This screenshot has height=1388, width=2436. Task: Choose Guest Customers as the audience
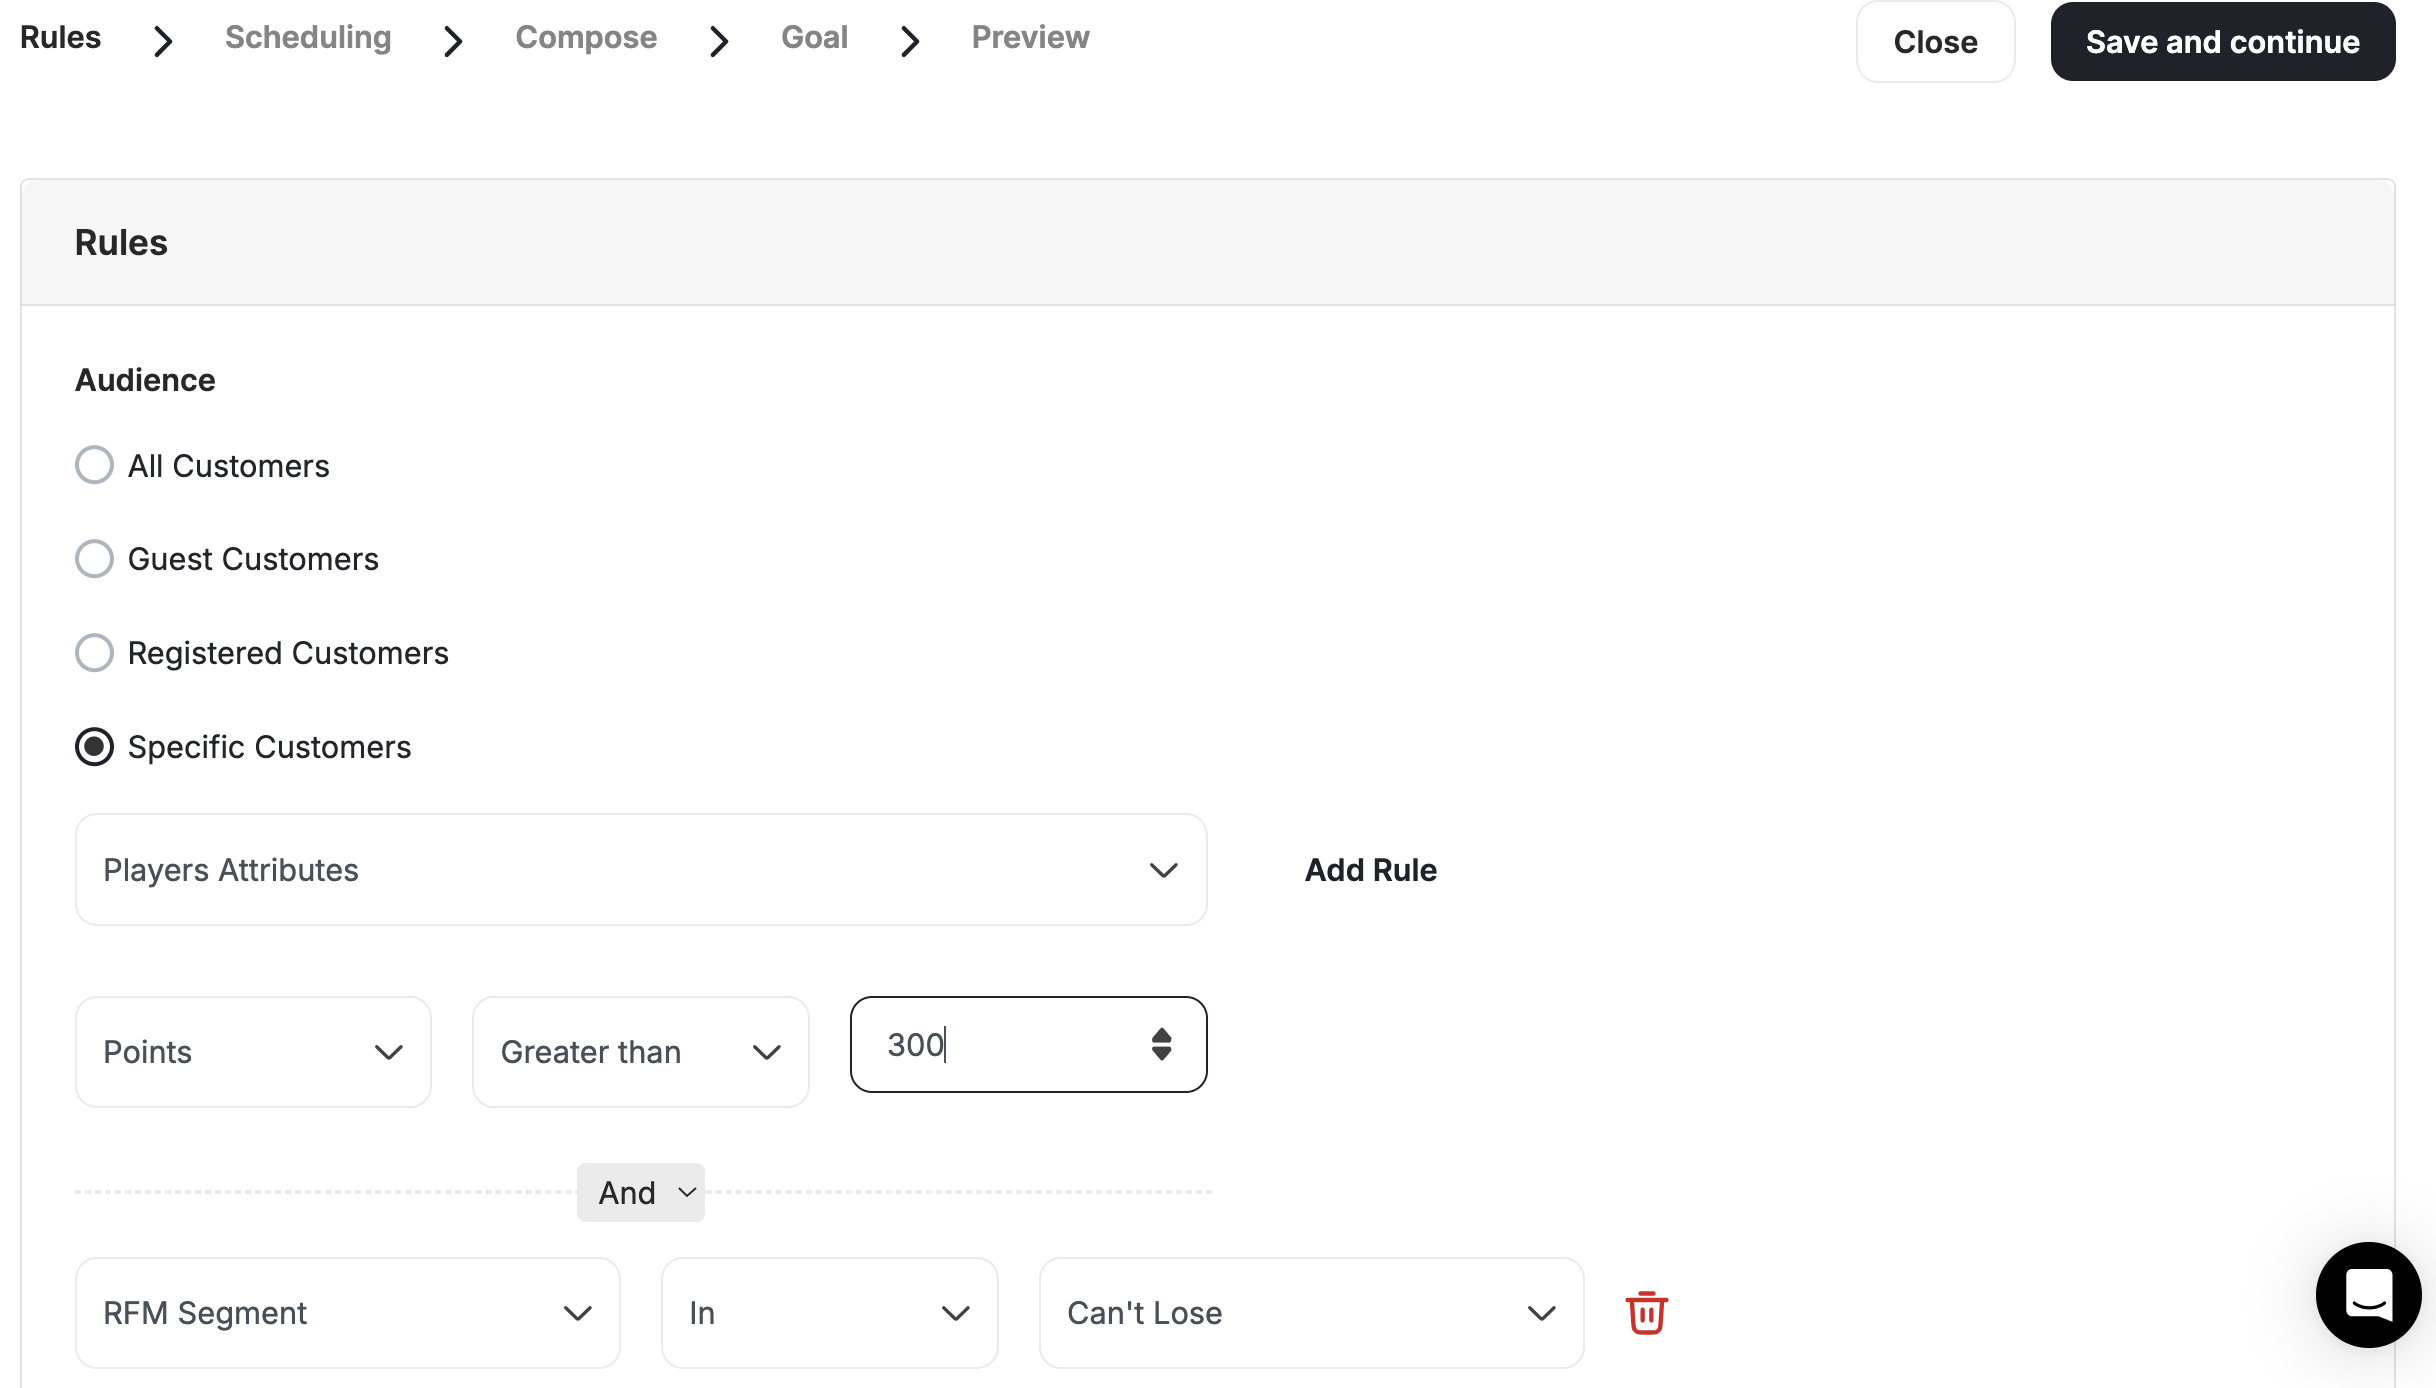pos(93,558)
